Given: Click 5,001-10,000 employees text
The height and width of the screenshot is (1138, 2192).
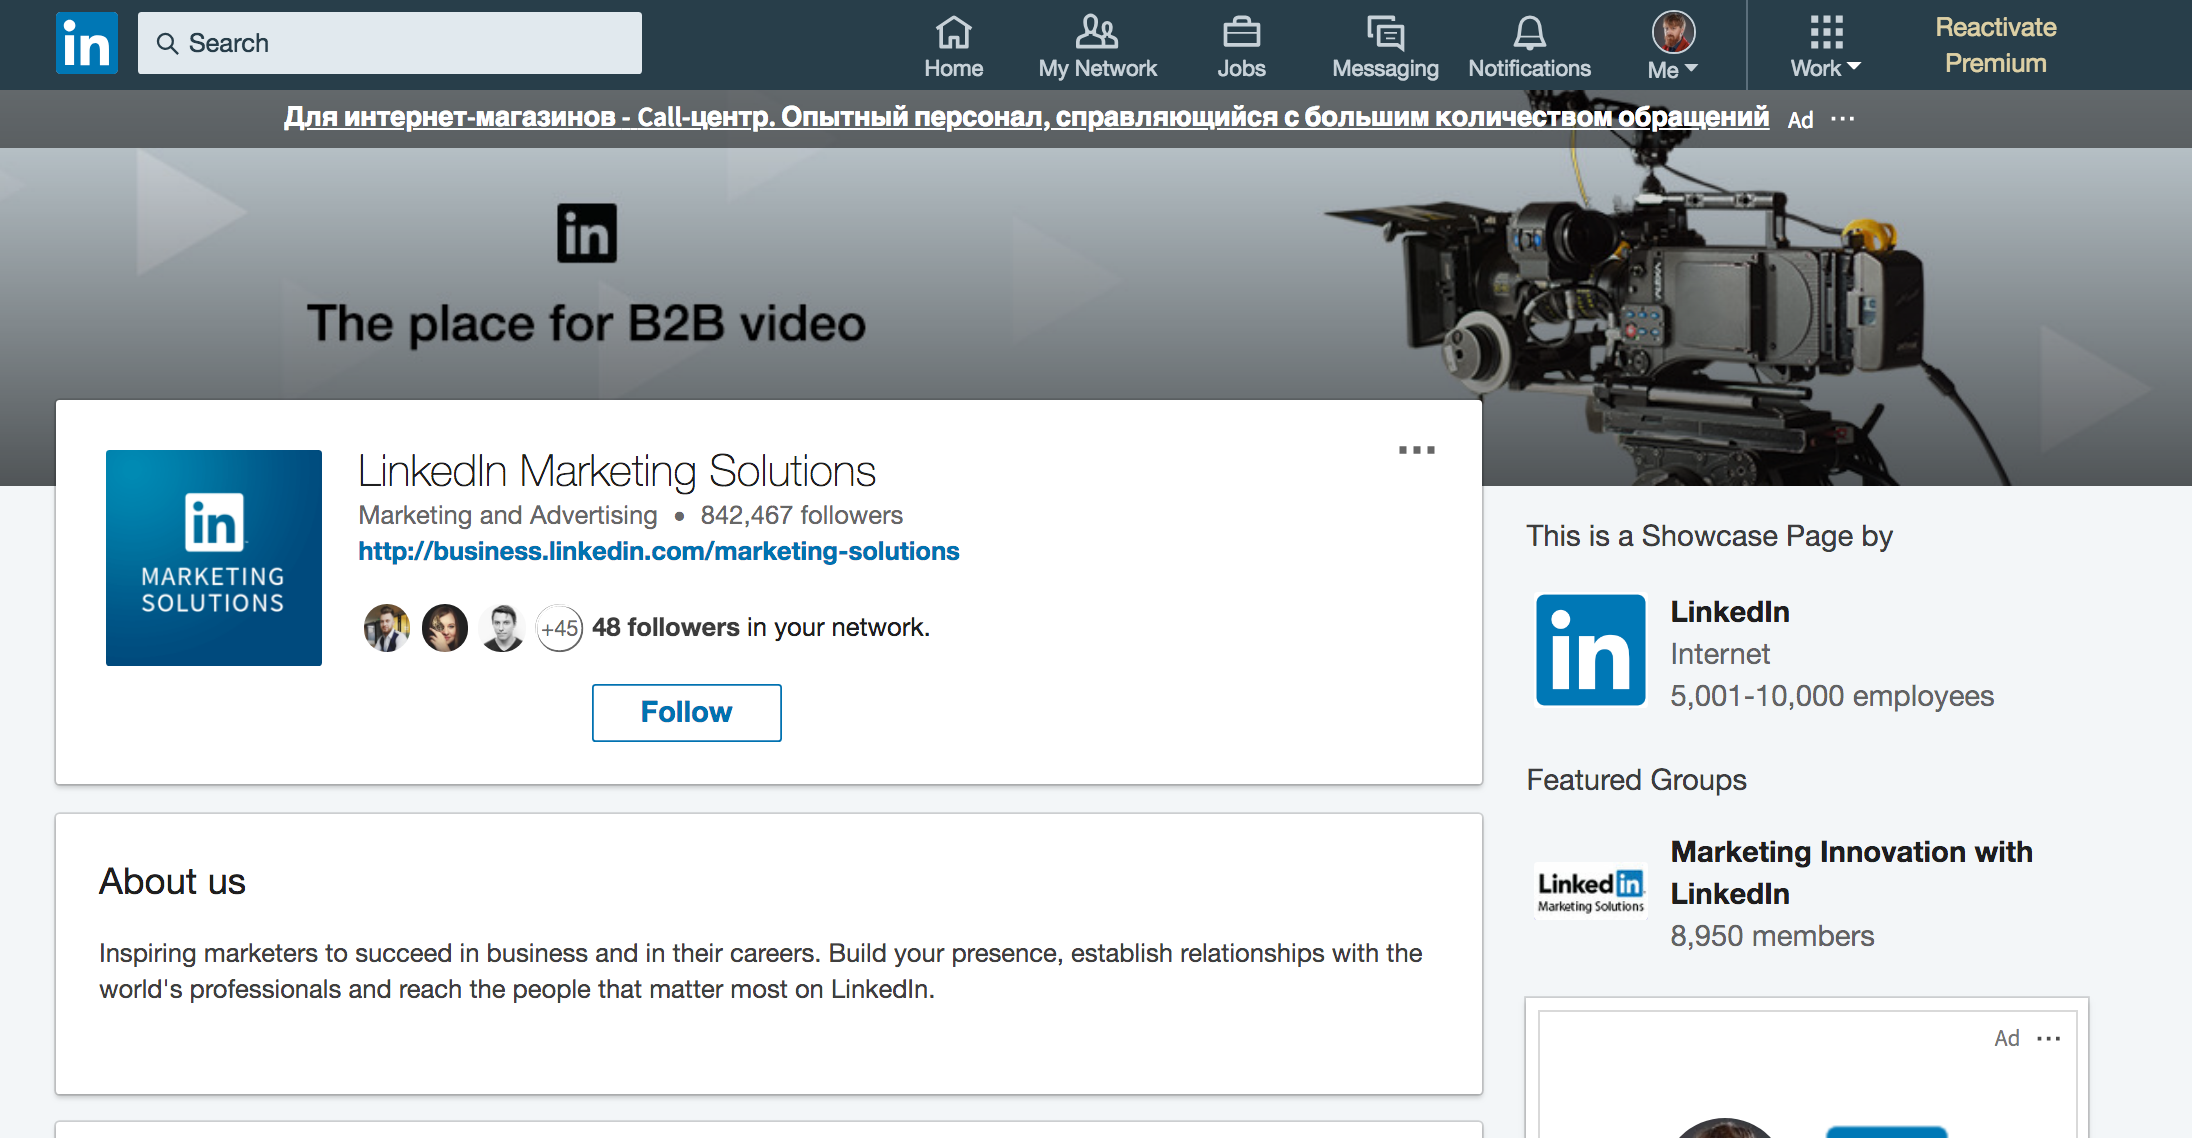Looking at the screenshot, I should point(1832,696).
